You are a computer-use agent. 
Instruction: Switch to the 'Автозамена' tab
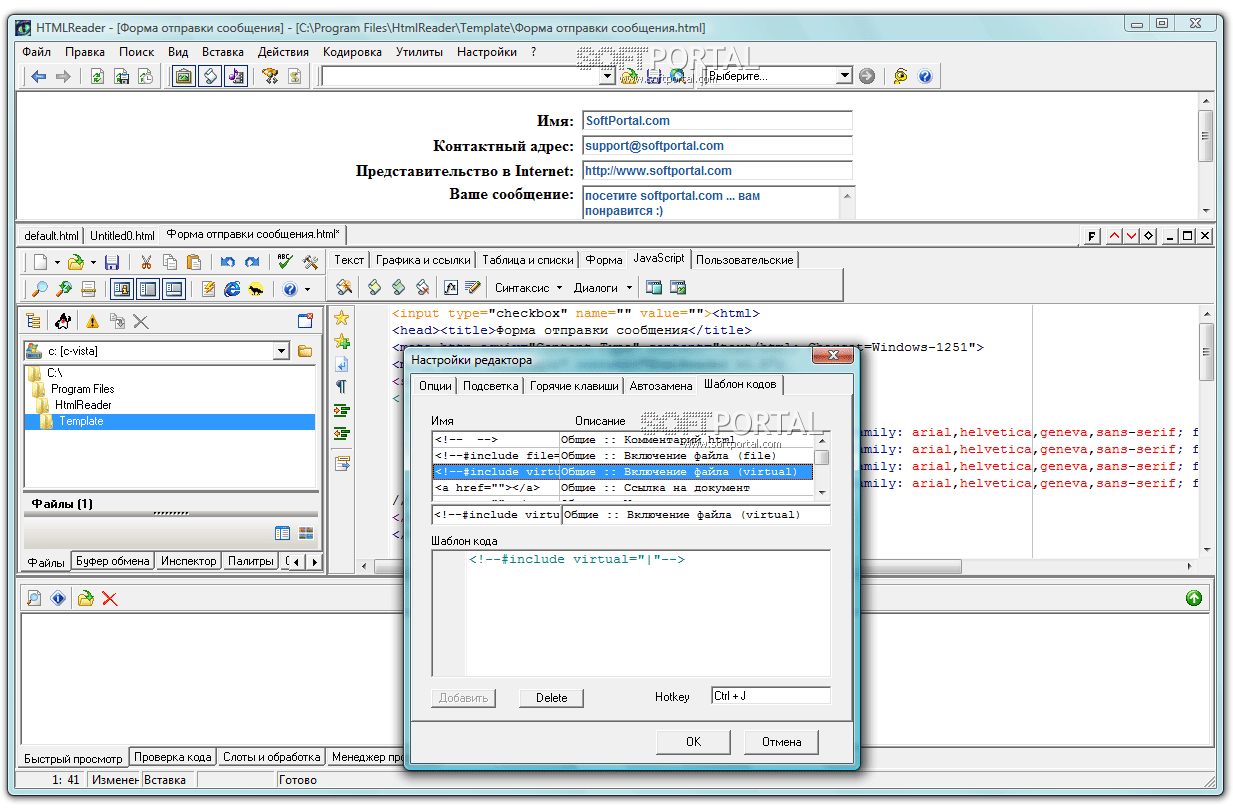[x=661, y=386]
